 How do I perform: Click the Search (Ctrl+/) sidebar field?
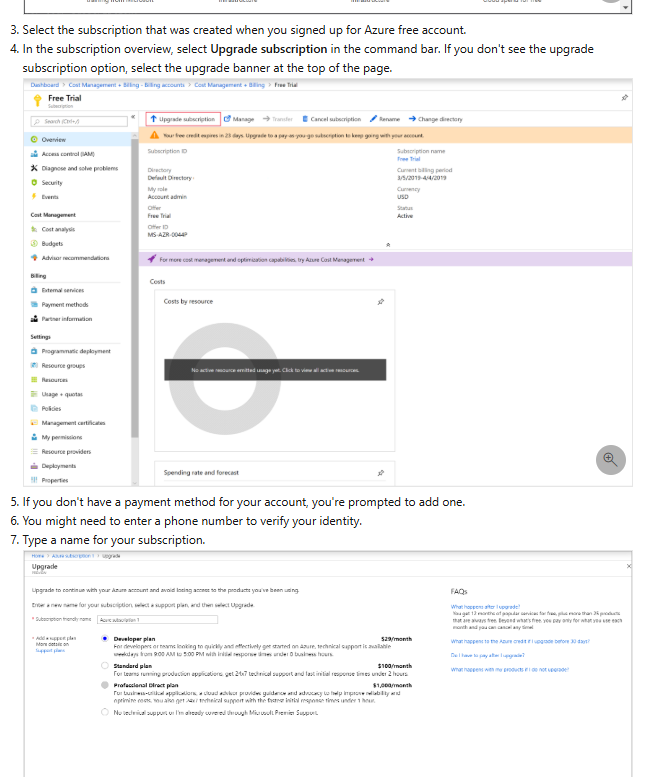79,121
